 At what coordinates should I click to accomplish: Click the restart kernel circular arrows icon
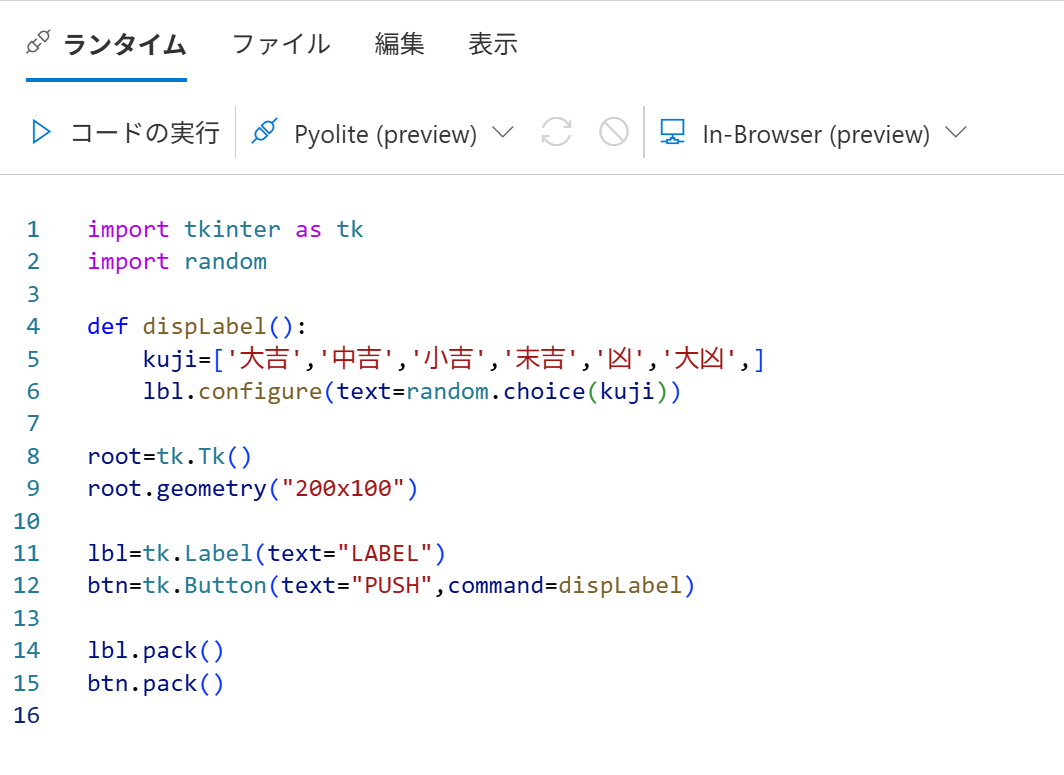pyautogui.click(x=556, y=132)
